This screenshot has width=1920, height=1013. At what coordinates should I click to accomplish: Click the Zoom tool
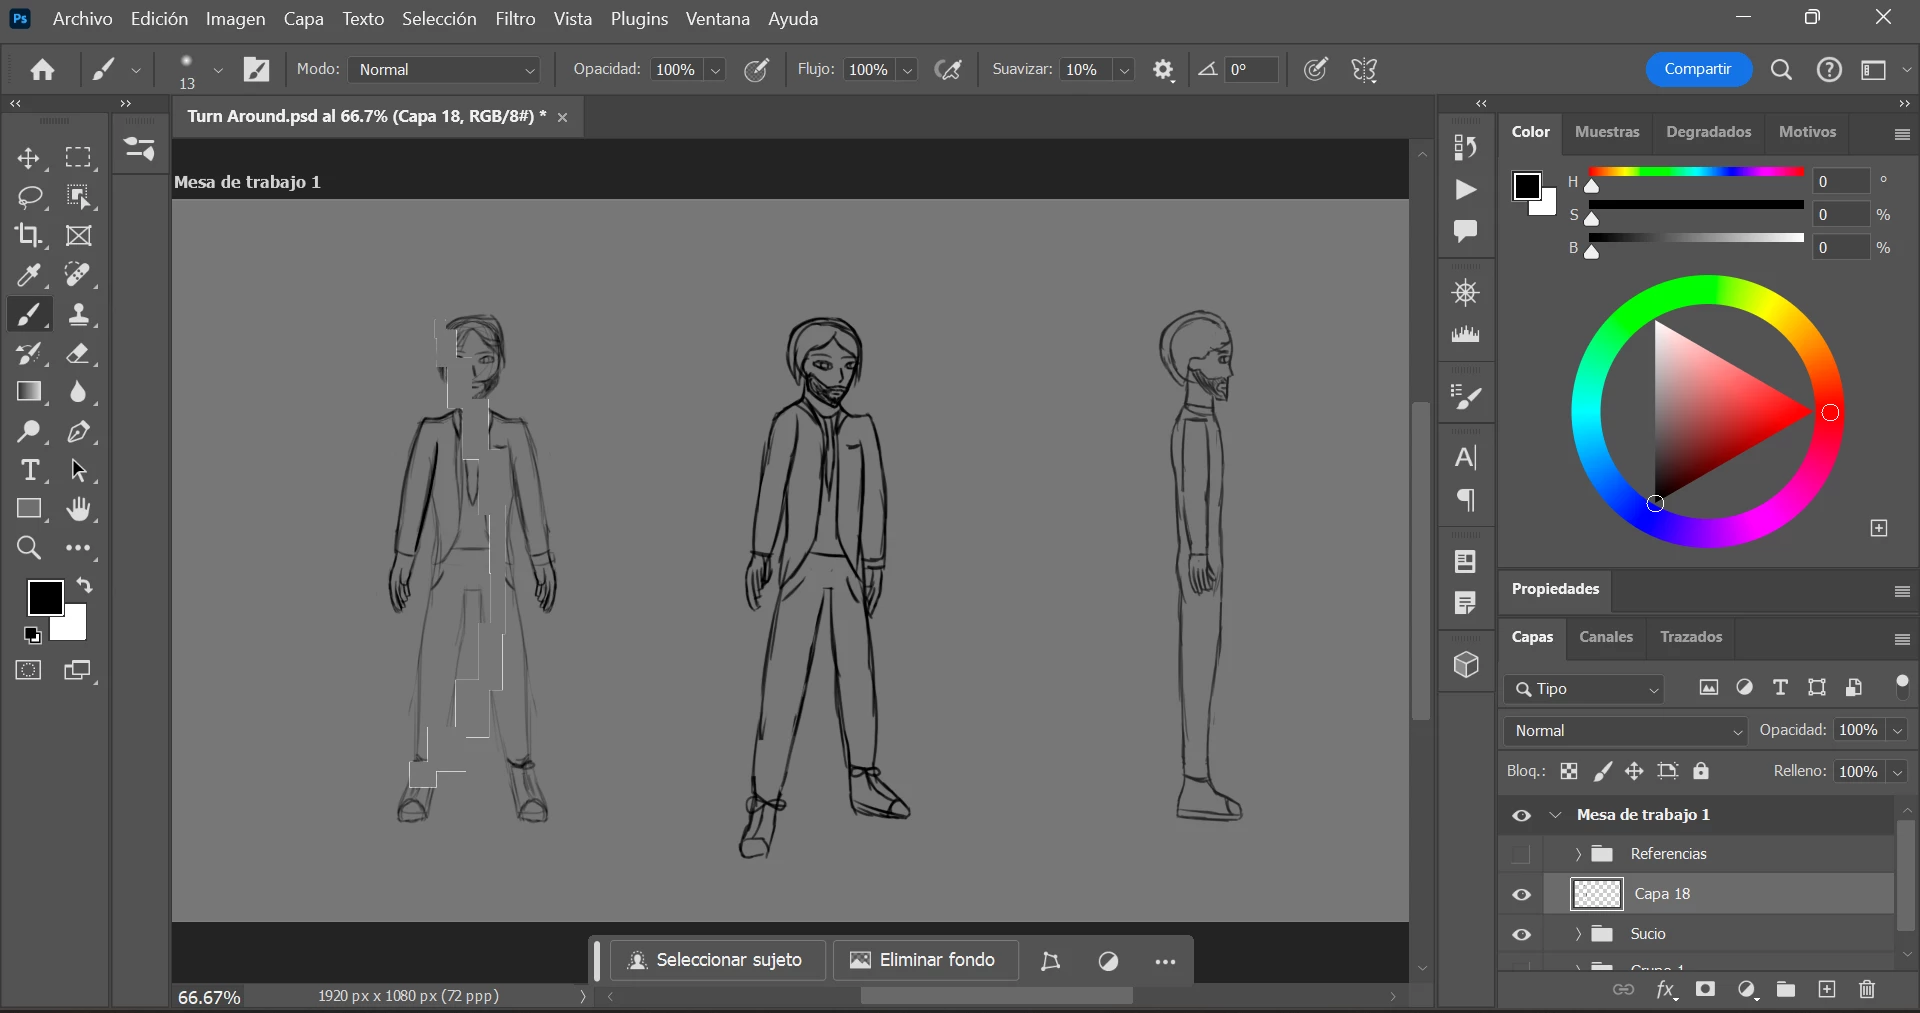(x=29, y=548)
